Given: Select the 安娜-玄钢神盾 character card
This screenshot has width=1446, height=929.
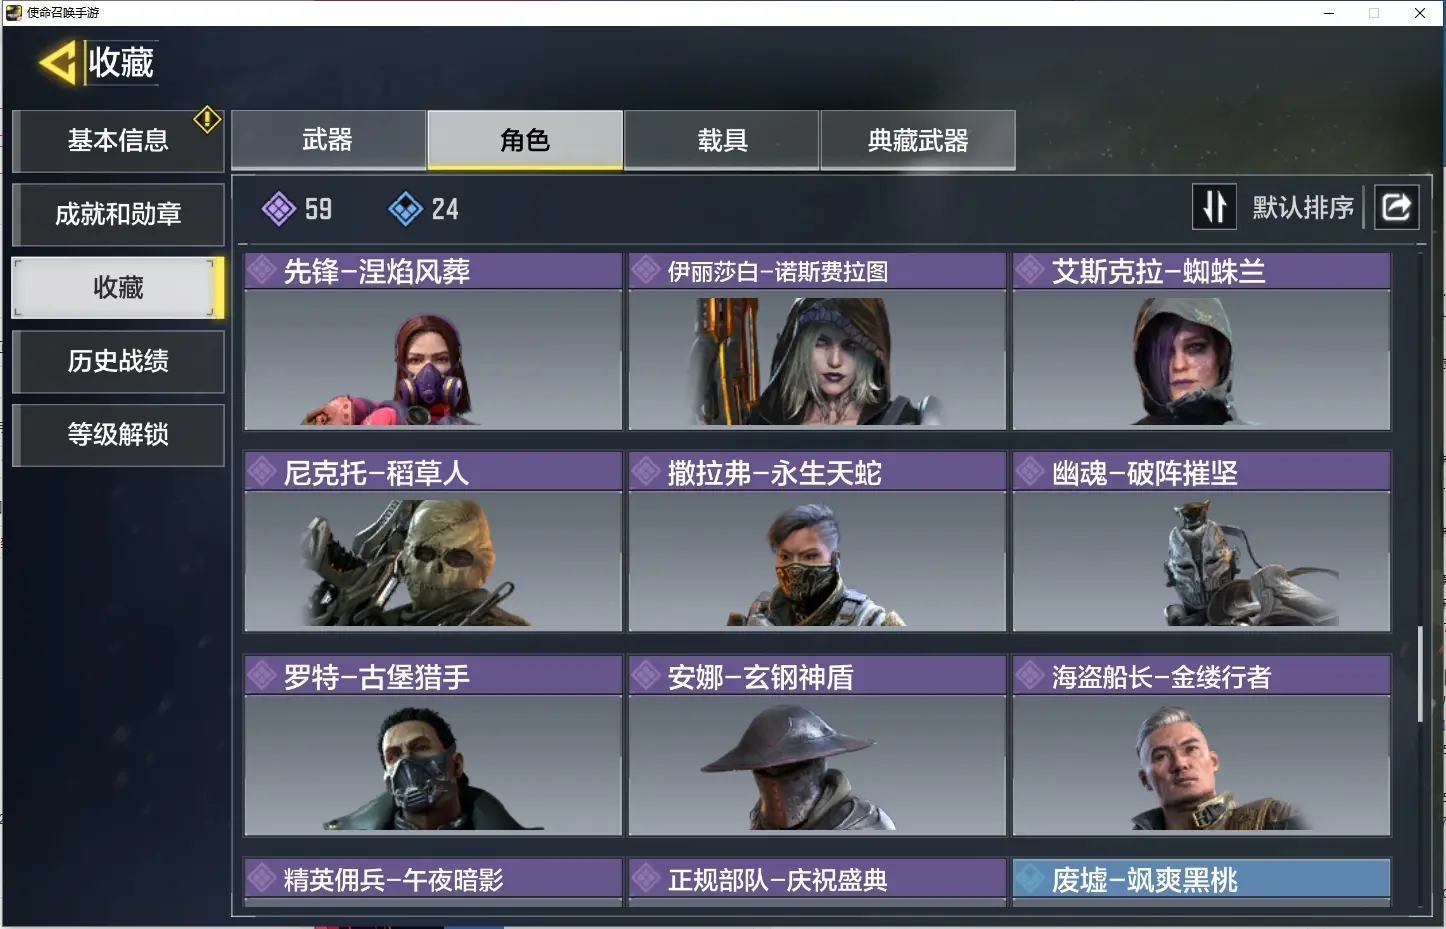Looking at the screenshot, I should tap(817, 745).
